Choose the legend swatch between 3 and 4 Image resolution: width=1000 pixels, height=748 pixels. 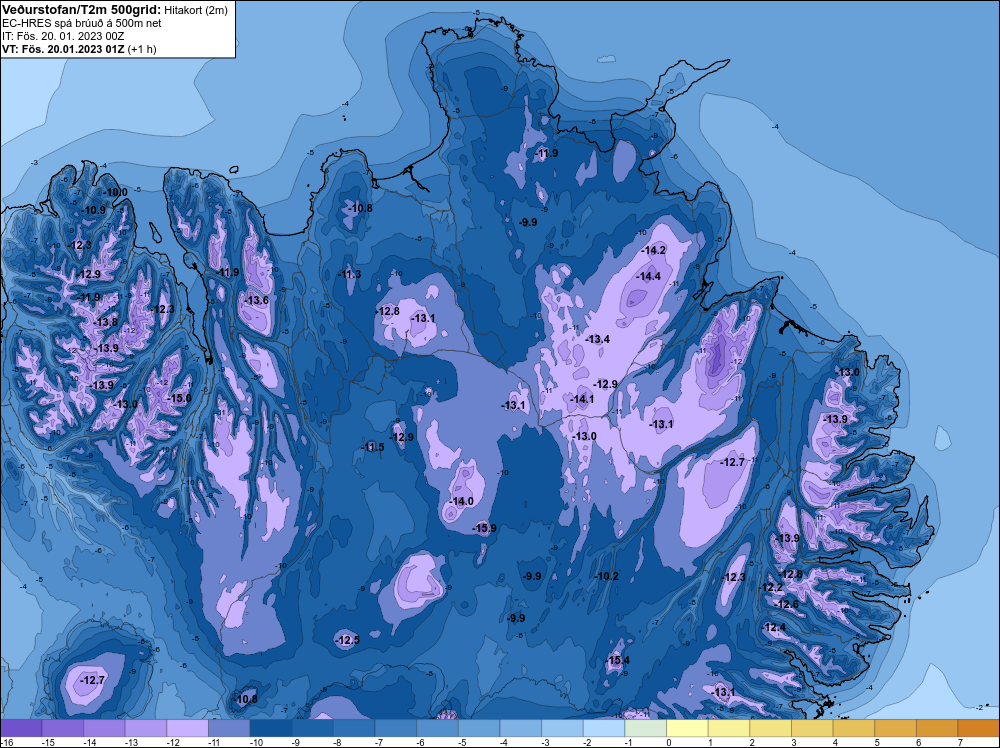[x=812, y=728]
